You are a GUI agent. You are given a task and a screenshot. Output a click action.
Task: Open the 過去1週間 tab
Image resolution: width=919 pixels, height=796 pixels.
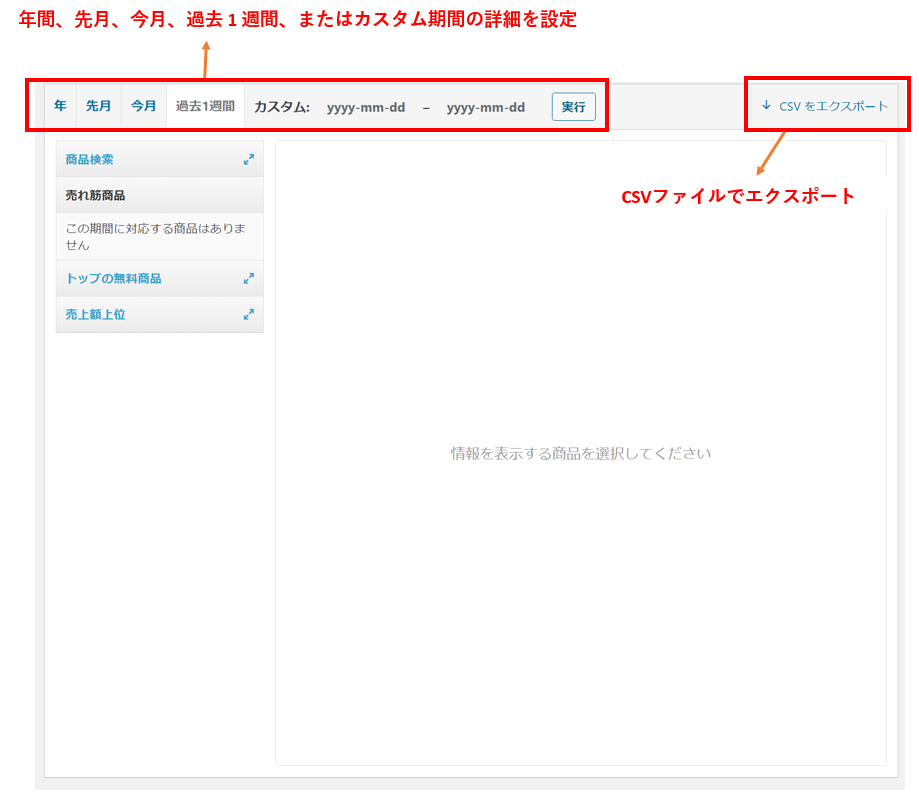coord(205,106)
